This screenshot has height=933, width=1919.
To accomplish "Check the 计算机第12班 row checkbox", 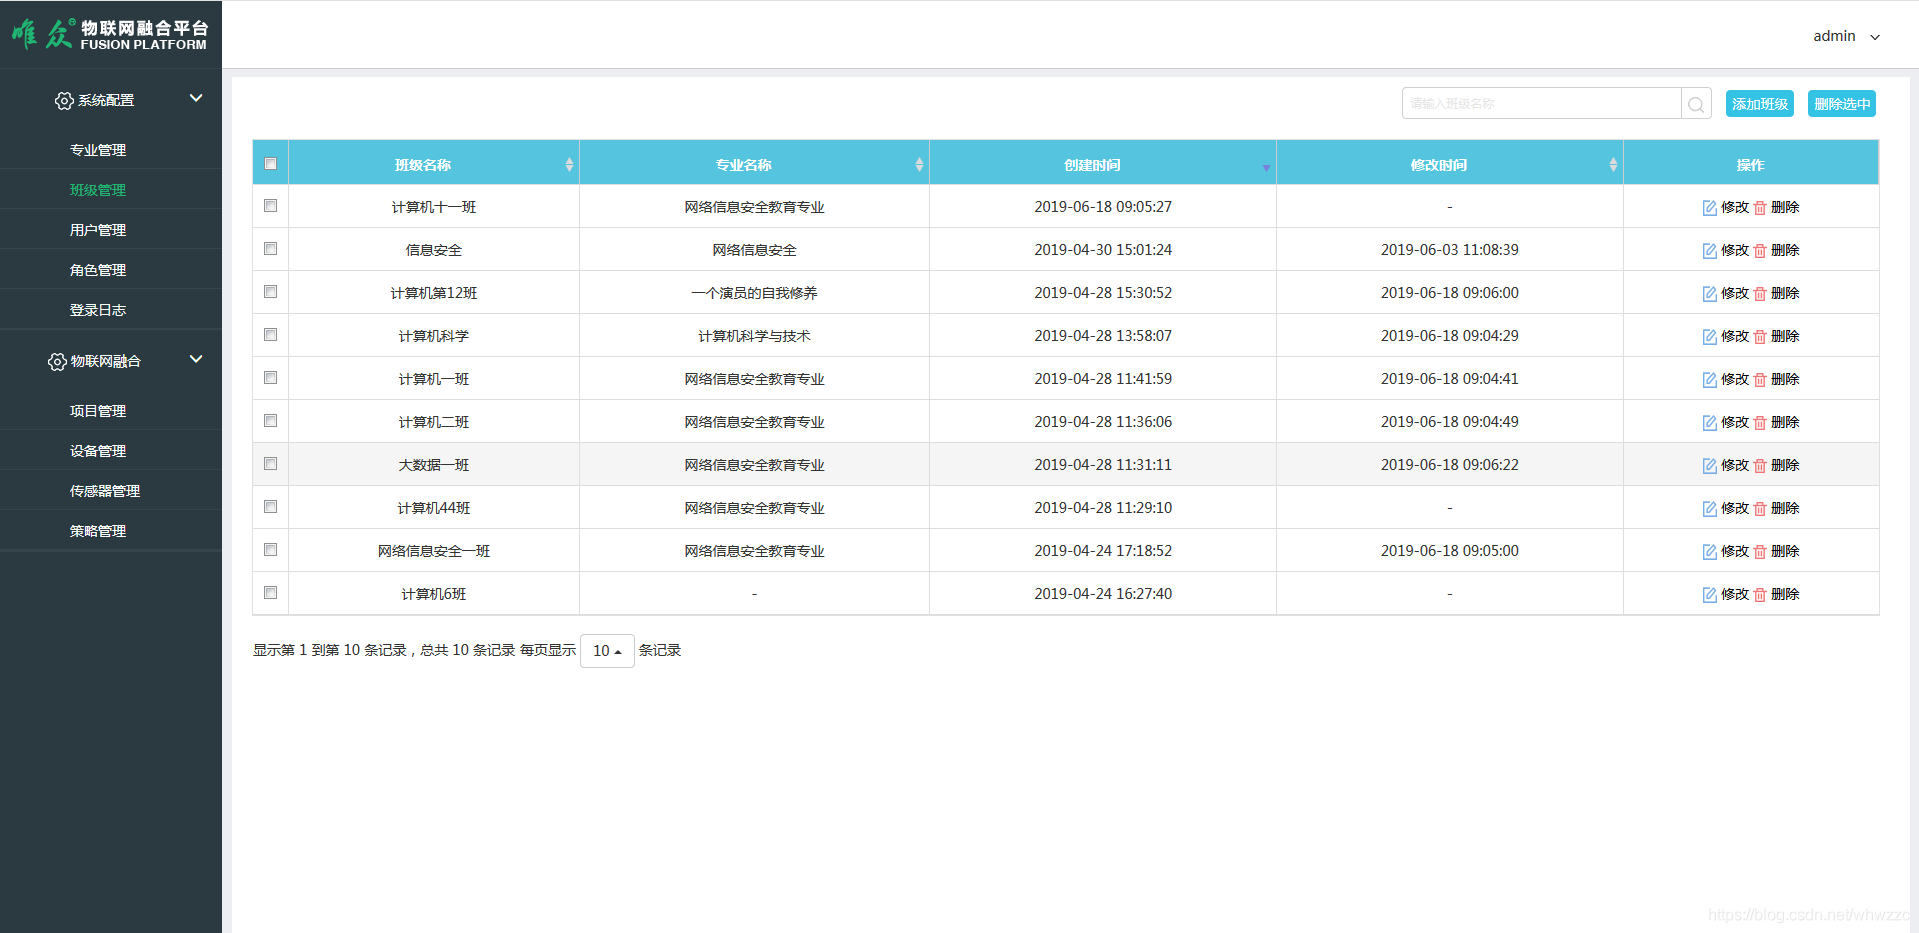I will click(270, 292).
